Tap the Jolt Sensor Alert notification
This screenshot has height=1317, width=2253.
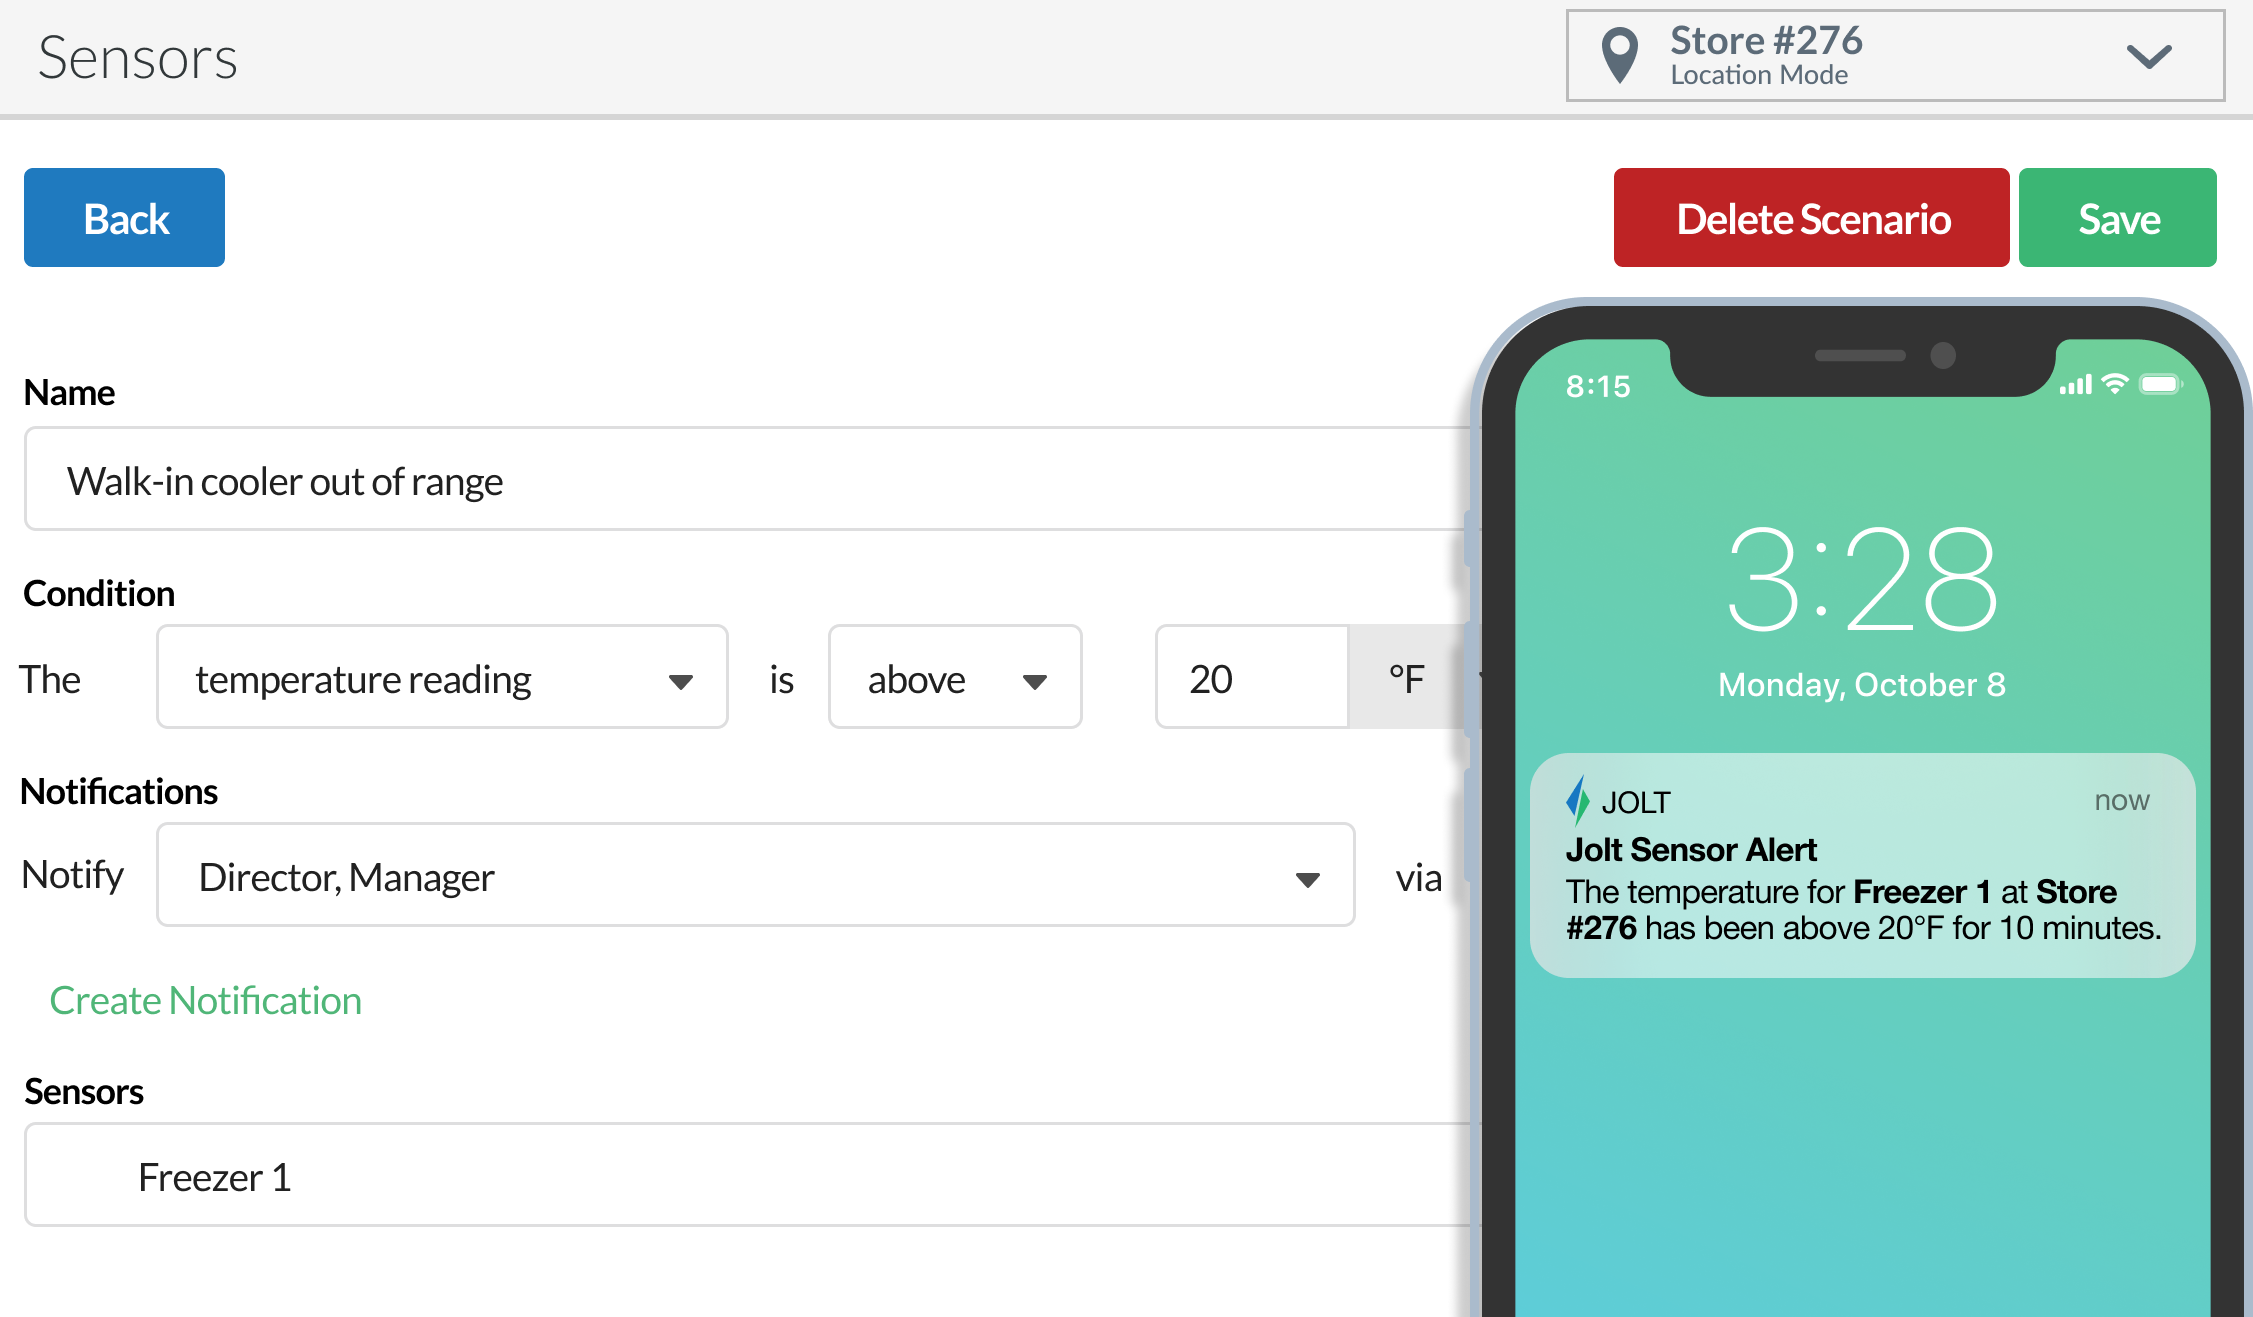tap(1862, 865)
